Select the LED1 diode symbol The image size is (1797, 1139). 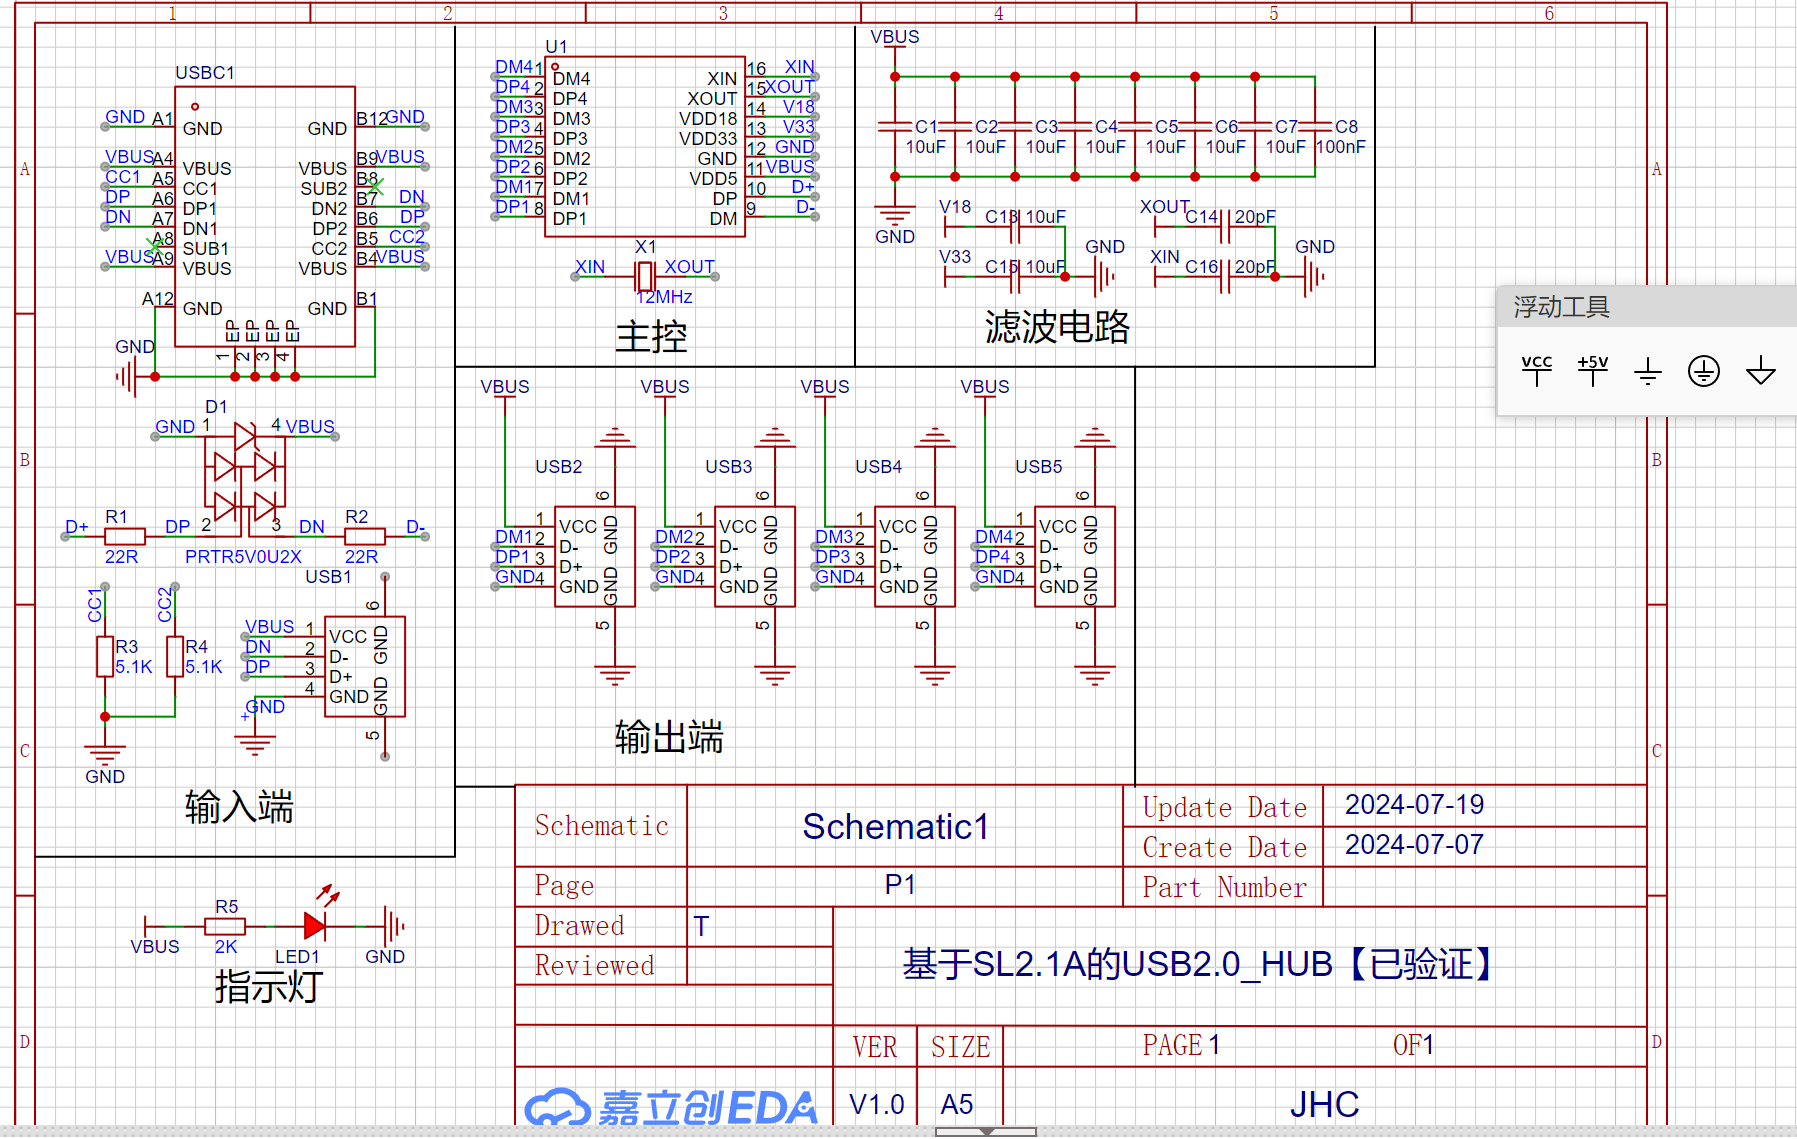tap(315, 926)
